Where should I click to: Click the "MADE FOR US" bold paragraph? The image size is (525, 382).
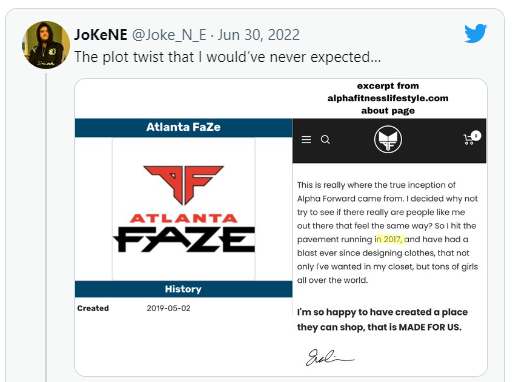point(382,319)
